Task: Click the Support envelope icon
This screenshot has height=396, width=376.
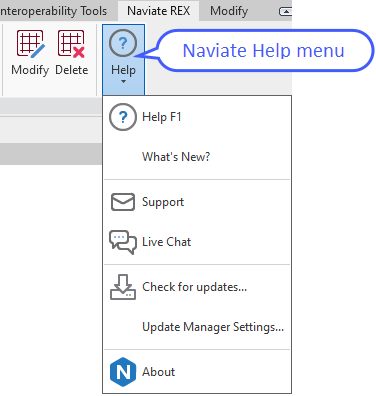Action: pos(123,202)
